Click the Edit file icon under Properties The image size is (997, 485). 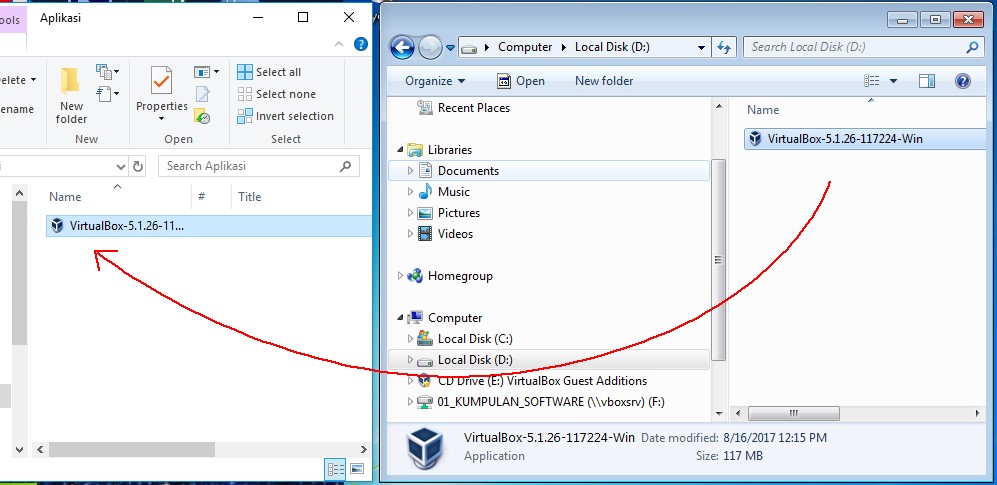(x=203, y=95)
